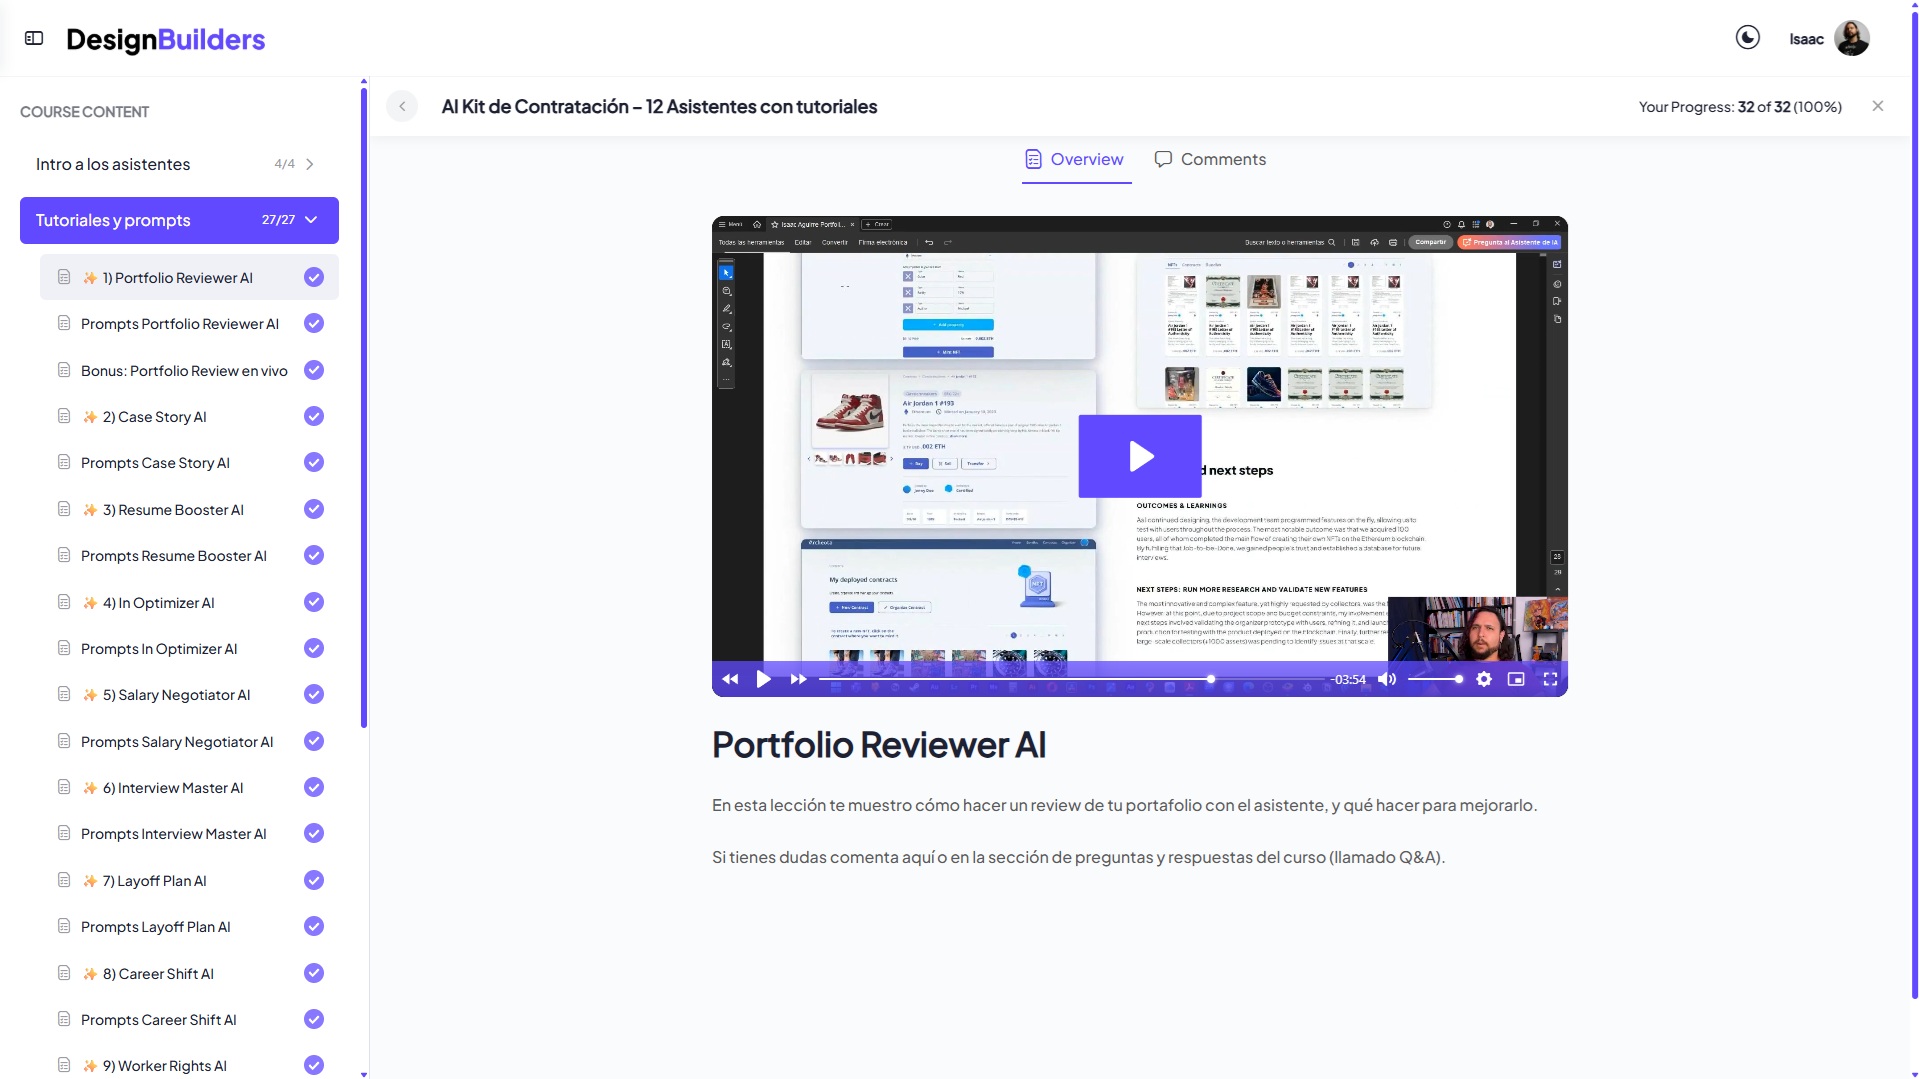
Task: Enter fullscreen video mode
Action: coord(1550,679)
